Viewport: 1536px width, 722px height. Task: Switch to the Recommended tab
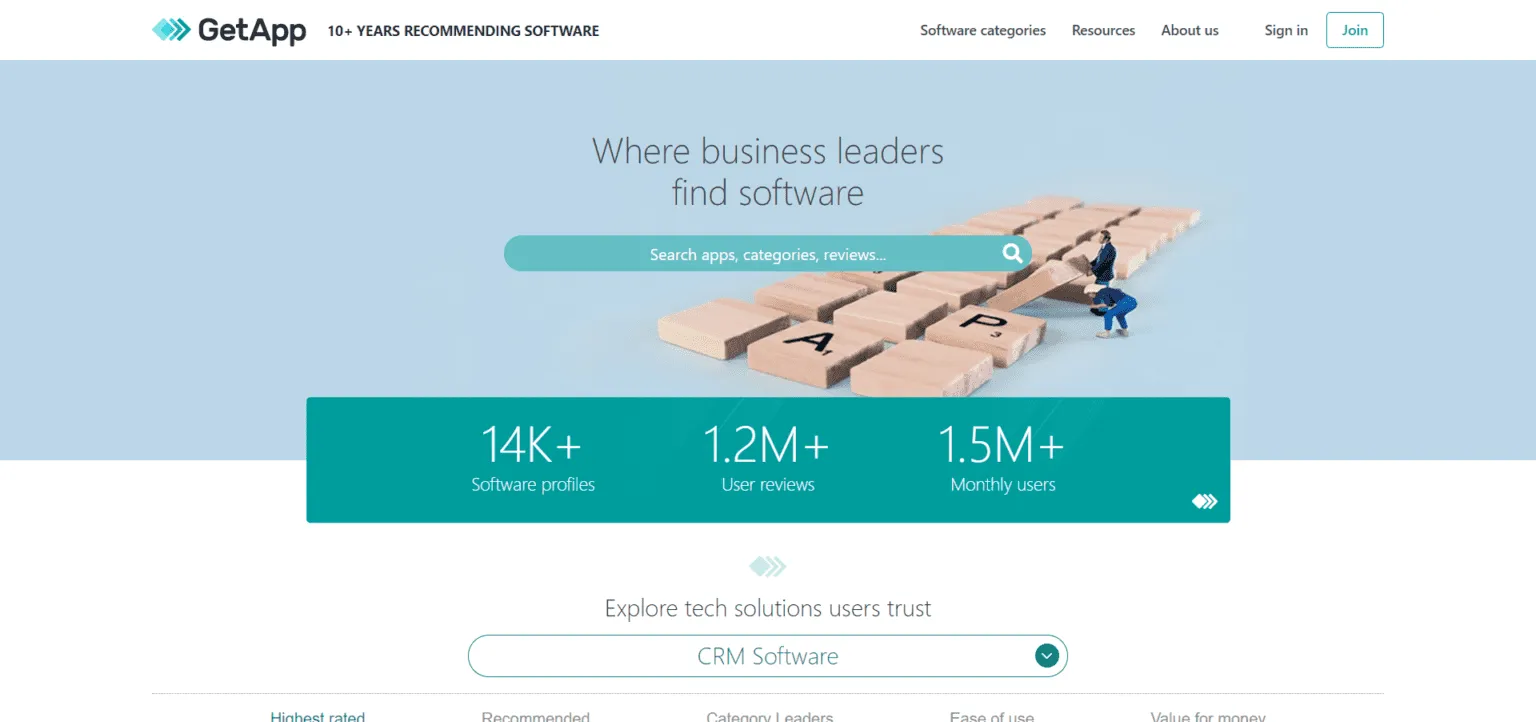click(x=536, y=716)
